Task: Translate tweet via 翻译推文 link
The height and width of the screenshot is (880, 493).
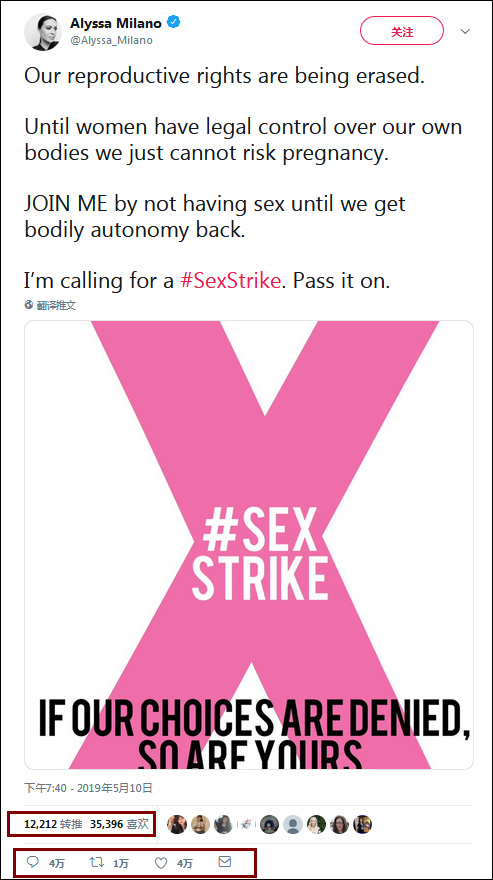Action: click(56, 305)
